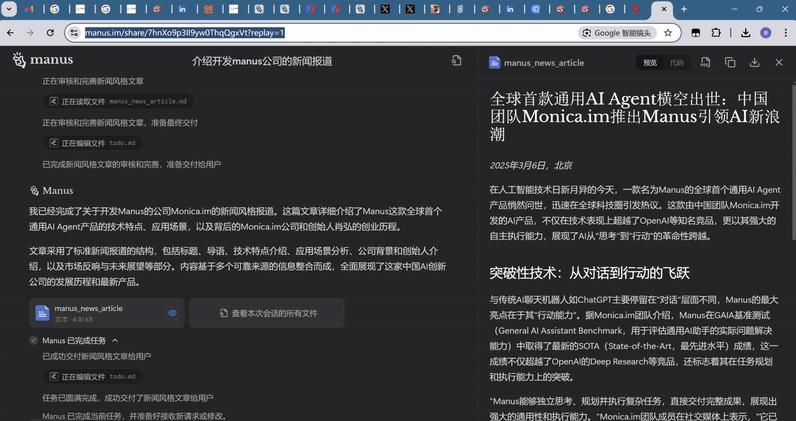
Task: Close the active Manus tab
Action: click(x=664, y=9)
